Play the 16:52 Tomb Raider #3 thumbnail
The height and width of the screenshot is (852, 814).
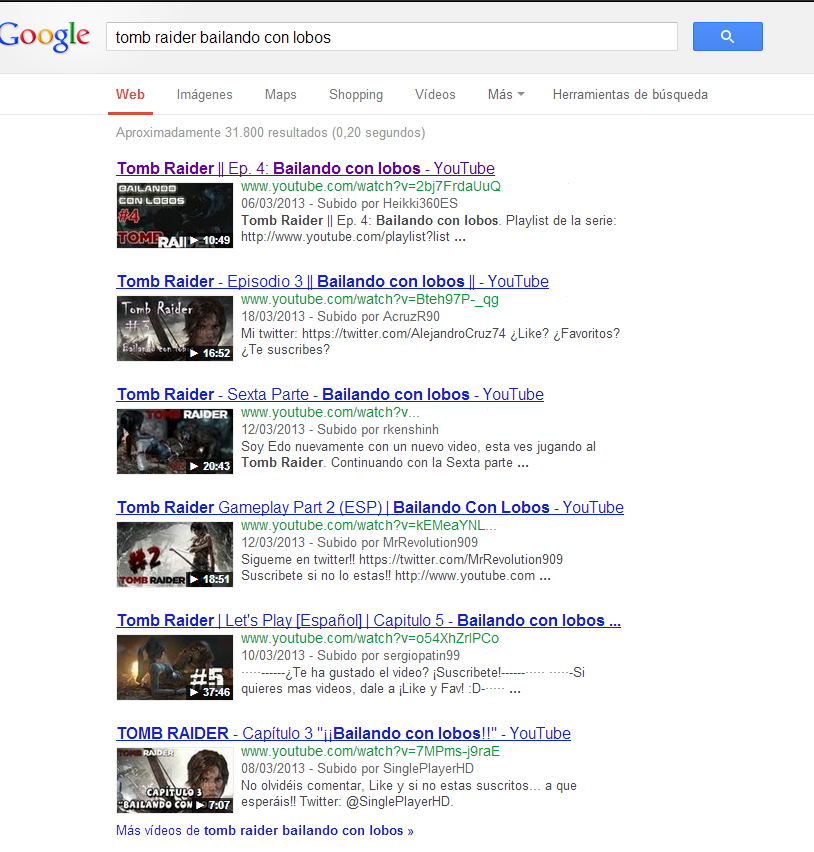pyautogui.click(x=175, y=328)
